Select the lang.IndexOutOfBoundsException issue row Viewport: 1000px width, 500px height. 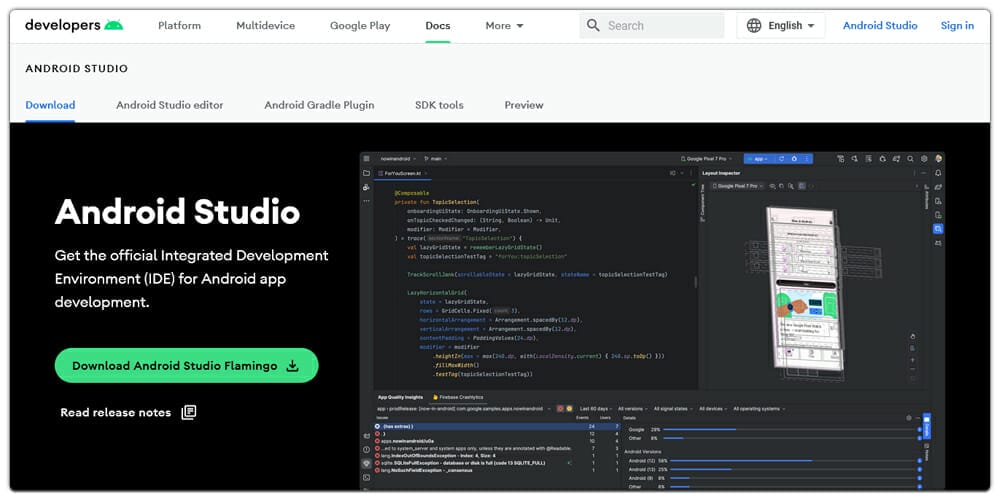click(x=496, y=455)
